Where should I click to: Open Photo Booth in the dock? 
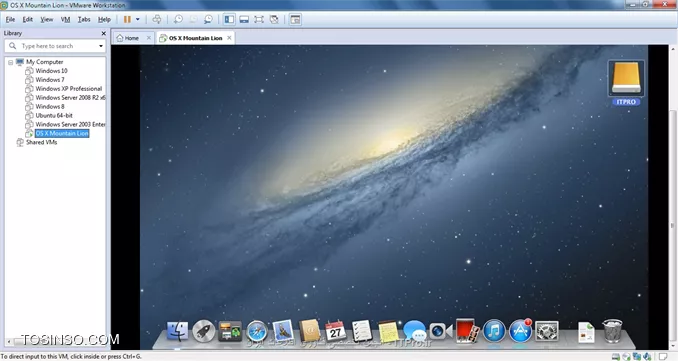(x=467, y=331)
